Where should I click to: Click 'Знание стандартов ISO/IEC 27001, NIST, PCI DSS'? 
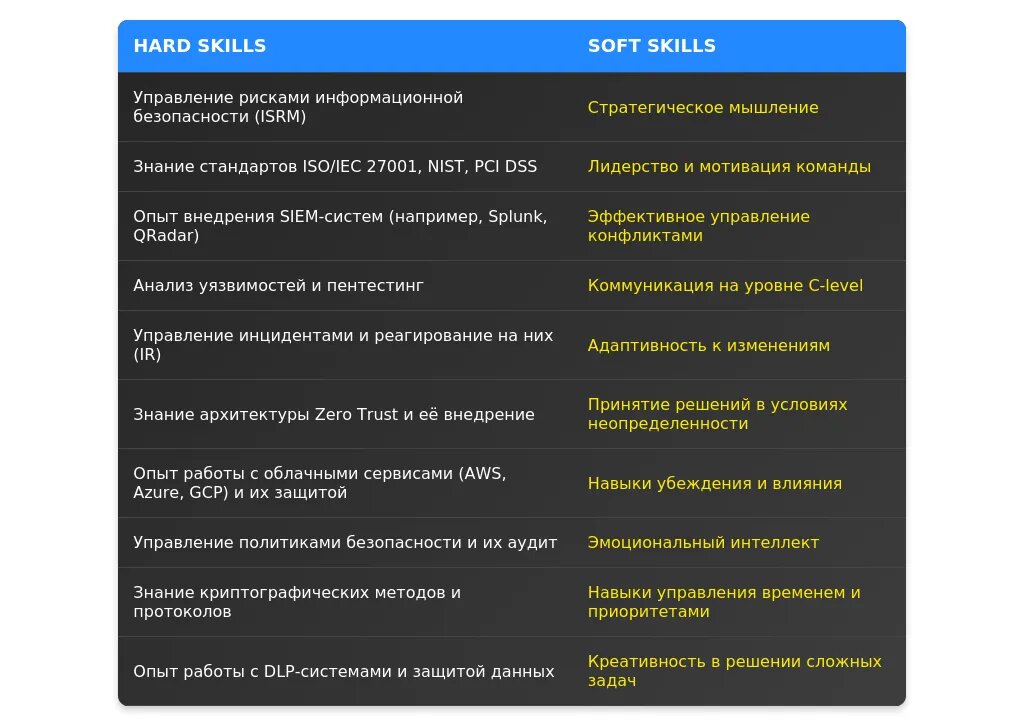[x=345, y=166]
